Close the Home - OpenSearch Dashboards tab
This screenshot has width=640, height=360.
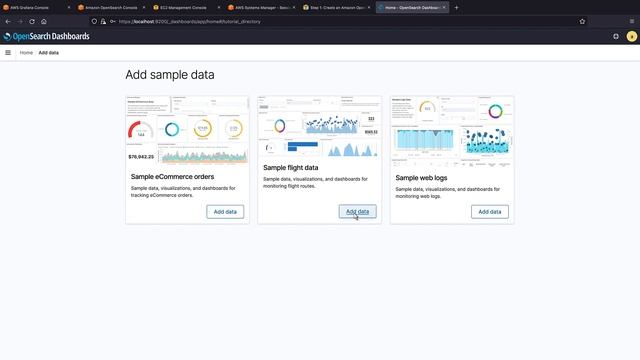444,7
